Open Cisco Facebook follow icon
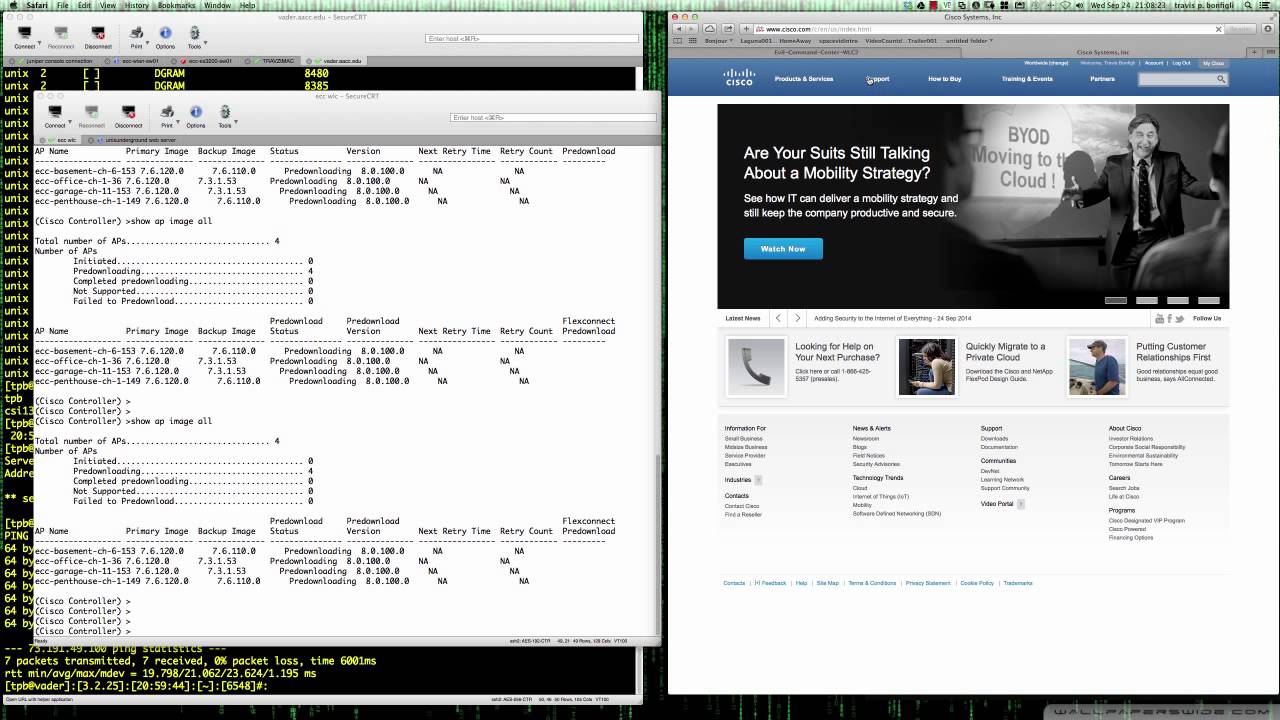The width and height of the screenshot is (1280, 720). (x=1170, y=319)
